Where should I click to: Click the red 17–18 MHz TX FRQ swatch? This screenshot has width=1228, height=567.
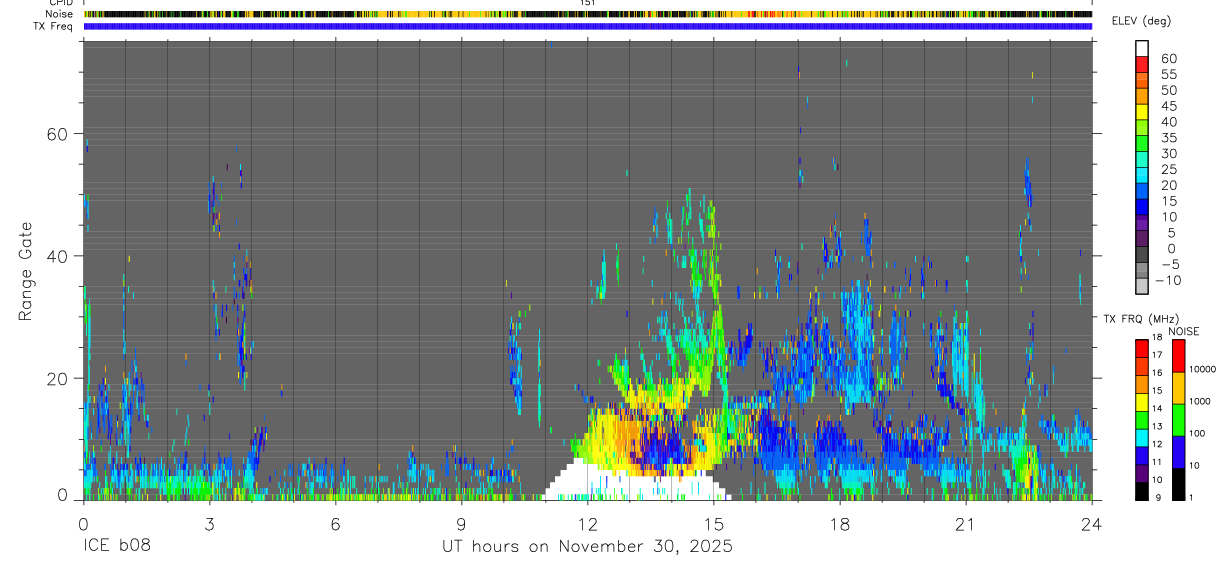1141,349
